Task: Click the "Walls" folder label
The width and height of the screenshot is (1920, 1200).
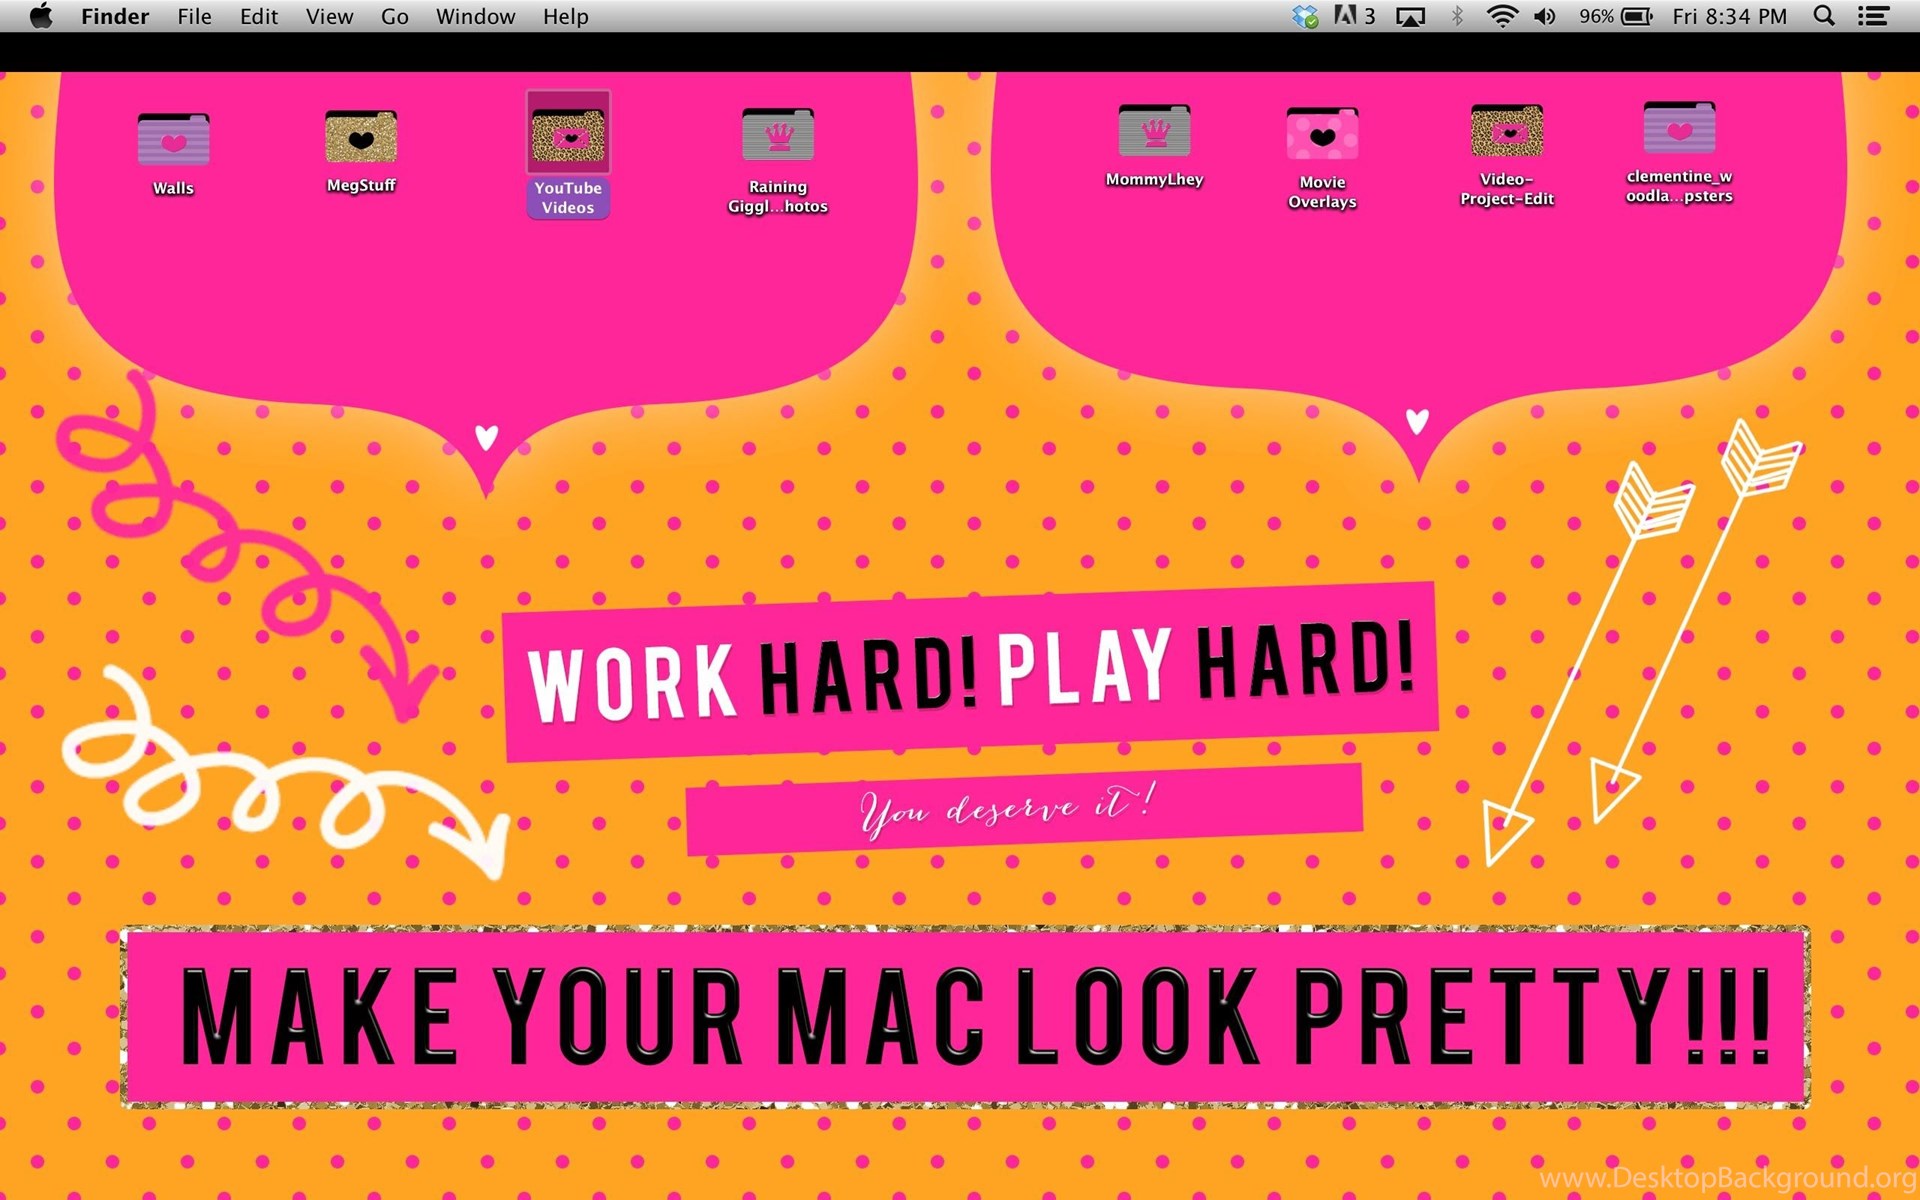Action: pos(173,188)
